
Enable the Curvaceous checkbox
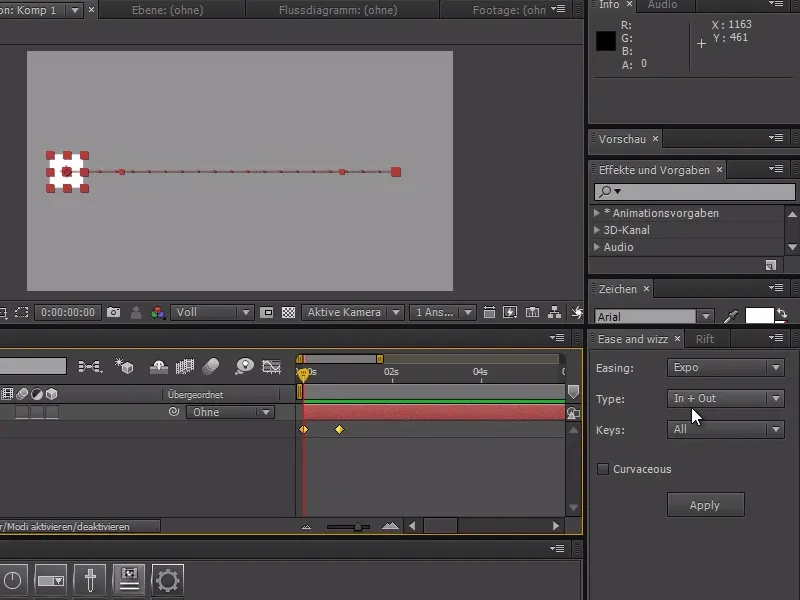pos(603,469)
